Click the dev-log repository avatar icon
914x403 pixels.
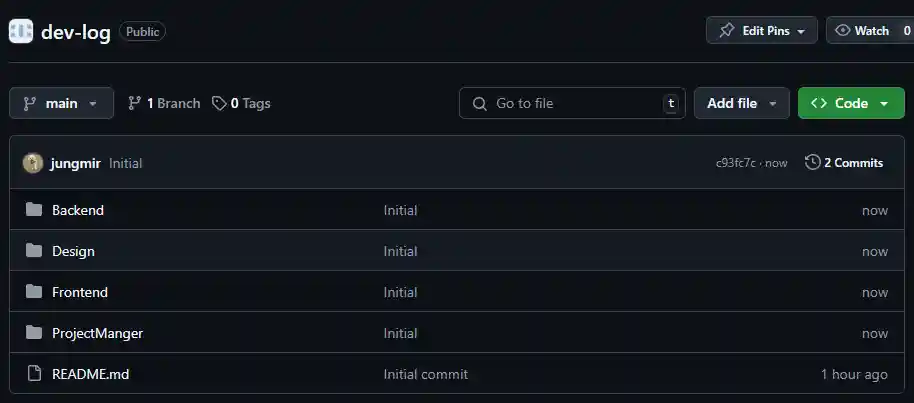pos(21,31)
